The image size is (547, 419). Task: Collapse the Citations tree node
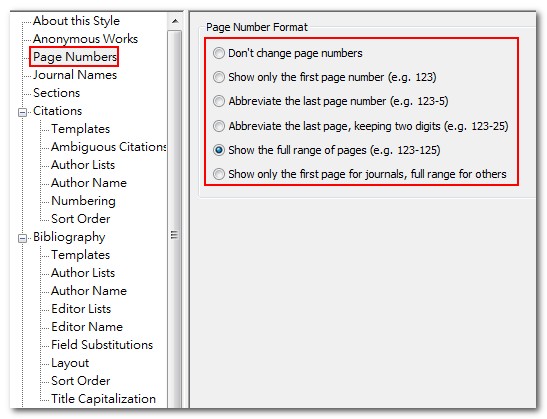pos(22,112)
